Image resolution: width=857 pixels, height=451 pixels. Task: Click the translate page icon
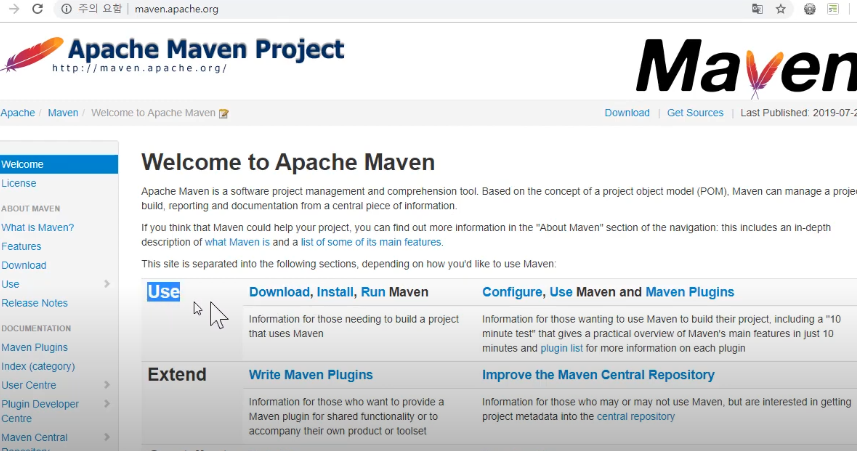(x=757, y=9)
